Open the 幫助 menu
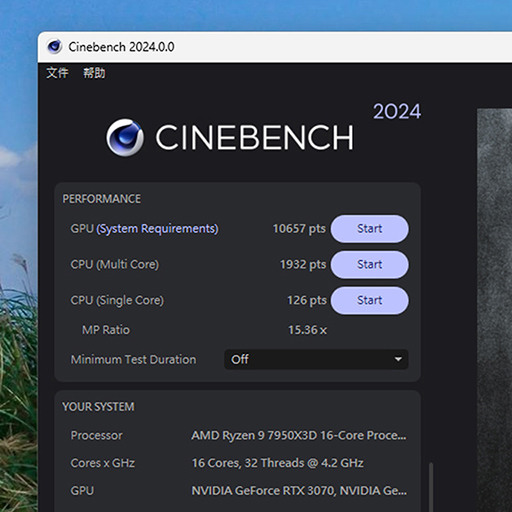Image resolution: width=512 pixels, height=512 pixels. 94,73
